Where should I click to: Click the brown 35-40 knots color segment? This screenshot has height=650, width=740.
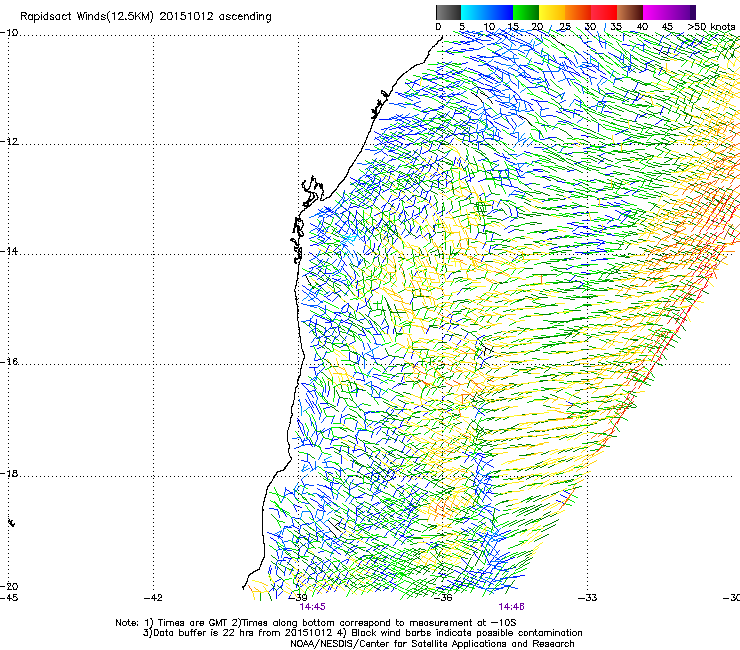(x=630, y=12)
